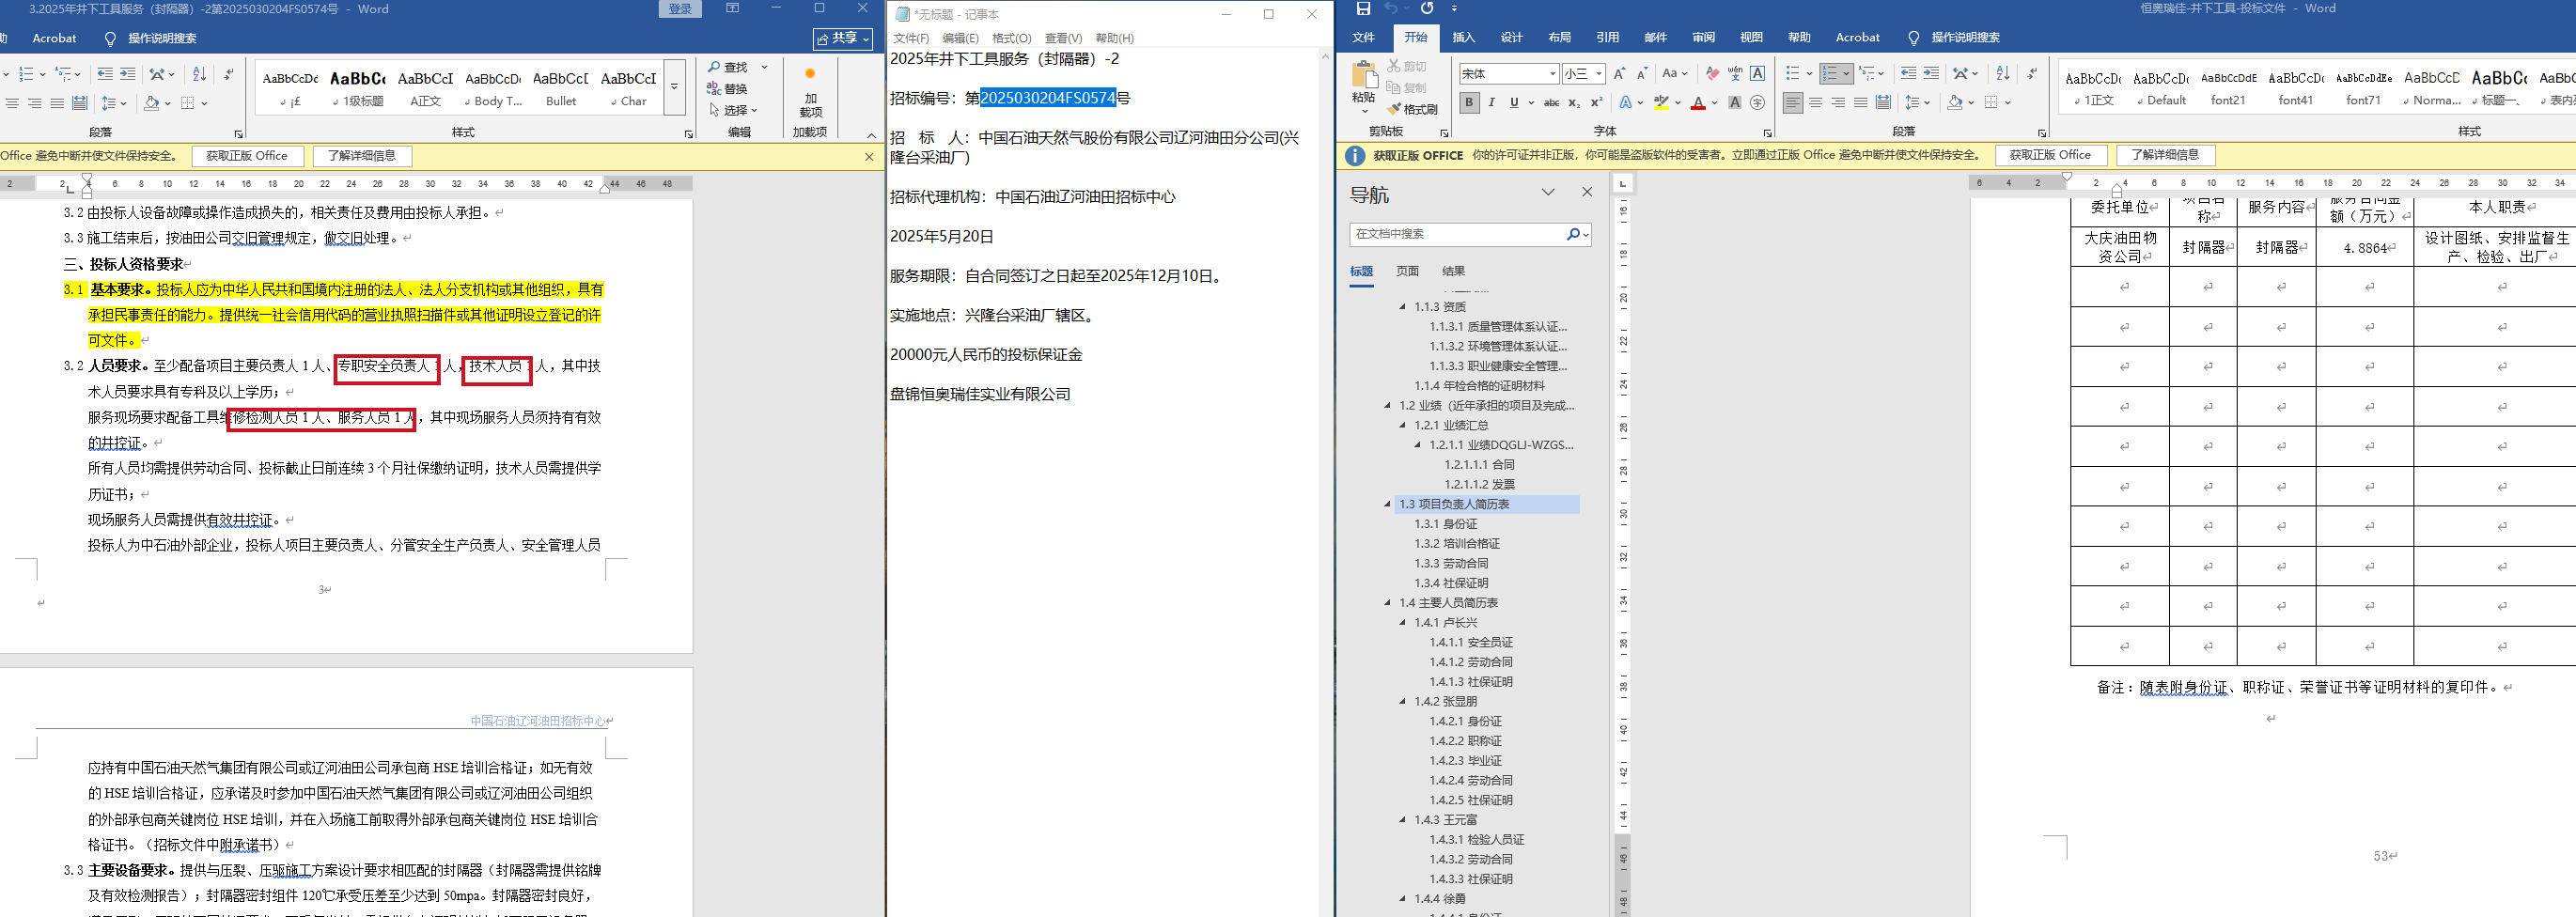
Task: Collapse 1.2.1 业绩汇总 heading in navigation
Action: click(1402, 425)
